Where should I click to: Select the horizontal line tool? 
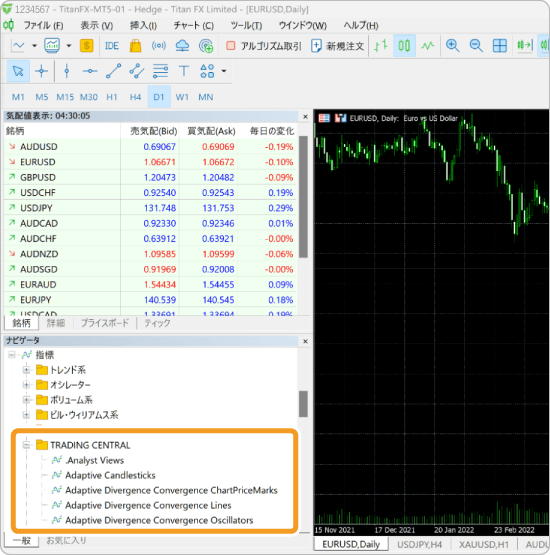tap(90, 71)
